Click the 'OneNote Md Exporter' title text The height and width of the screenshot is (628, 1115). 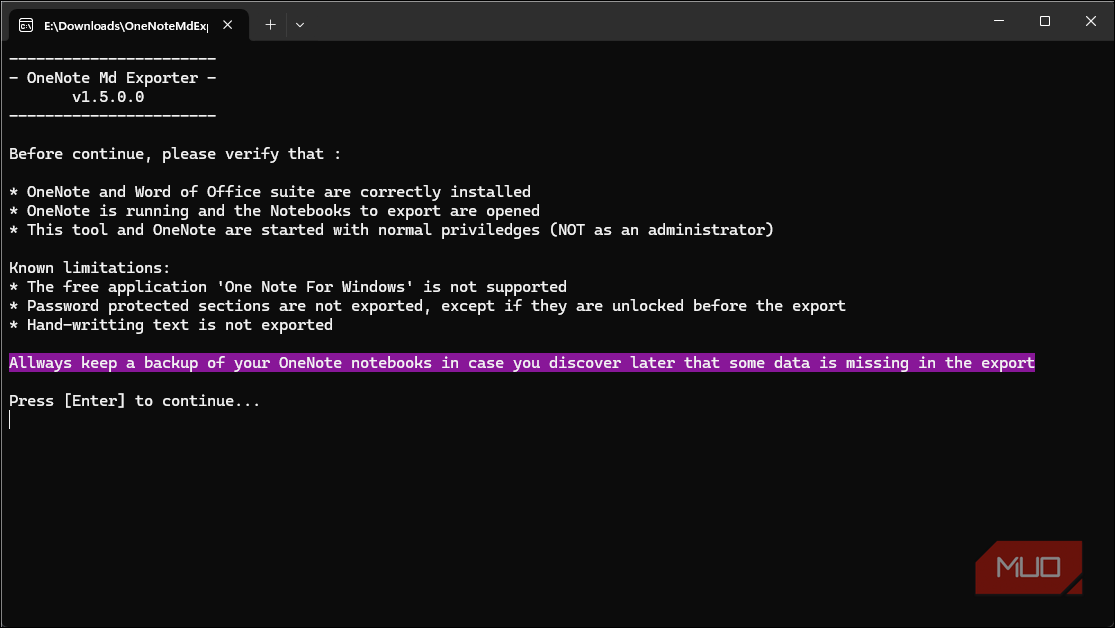112,78
